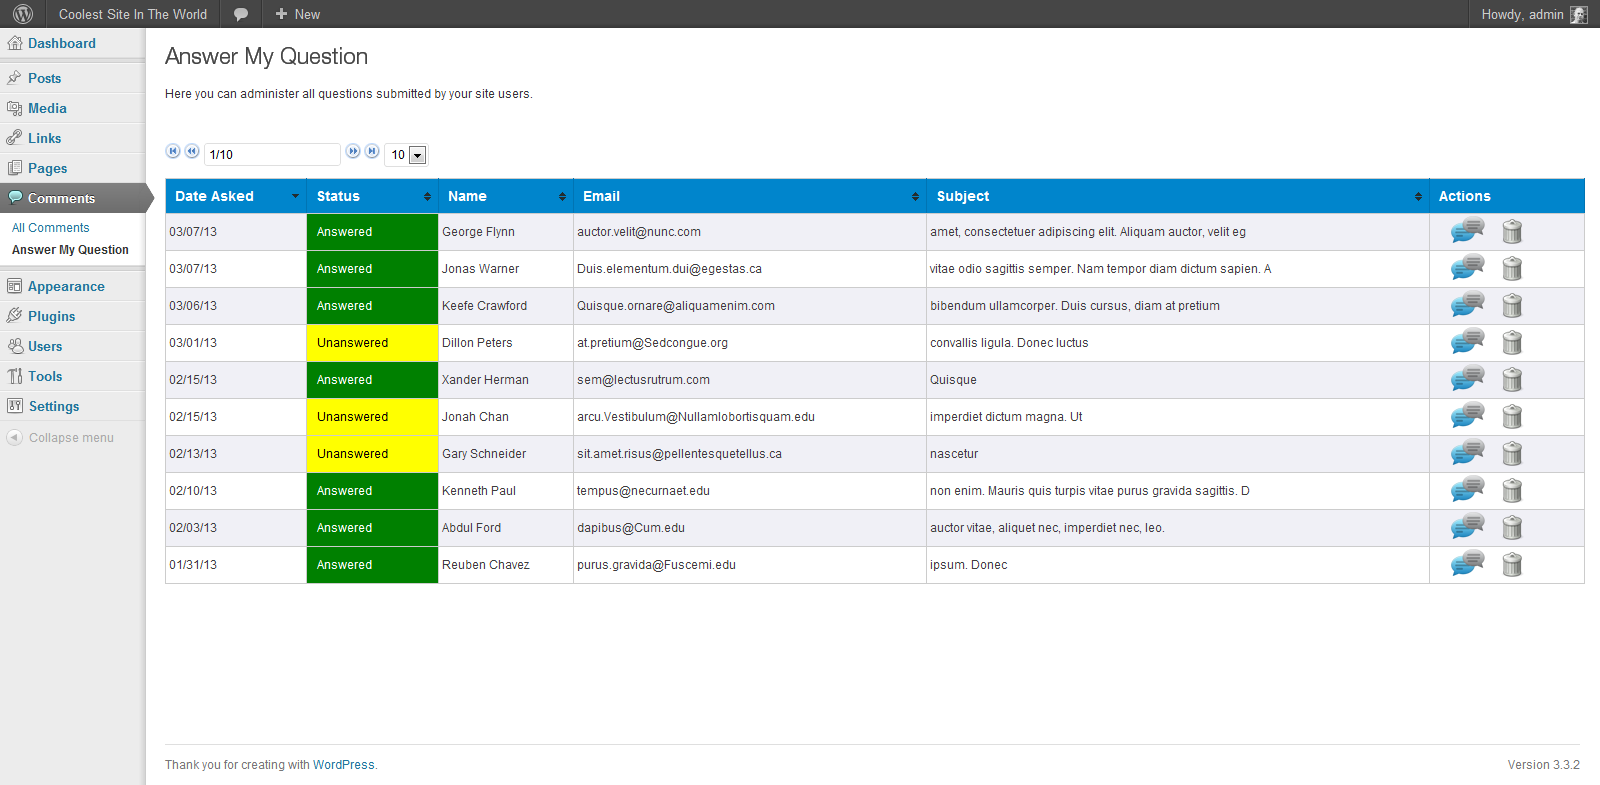Click the WordPress logo in the admin bar
Viewport: 1600px width, 785px height.
23,14
